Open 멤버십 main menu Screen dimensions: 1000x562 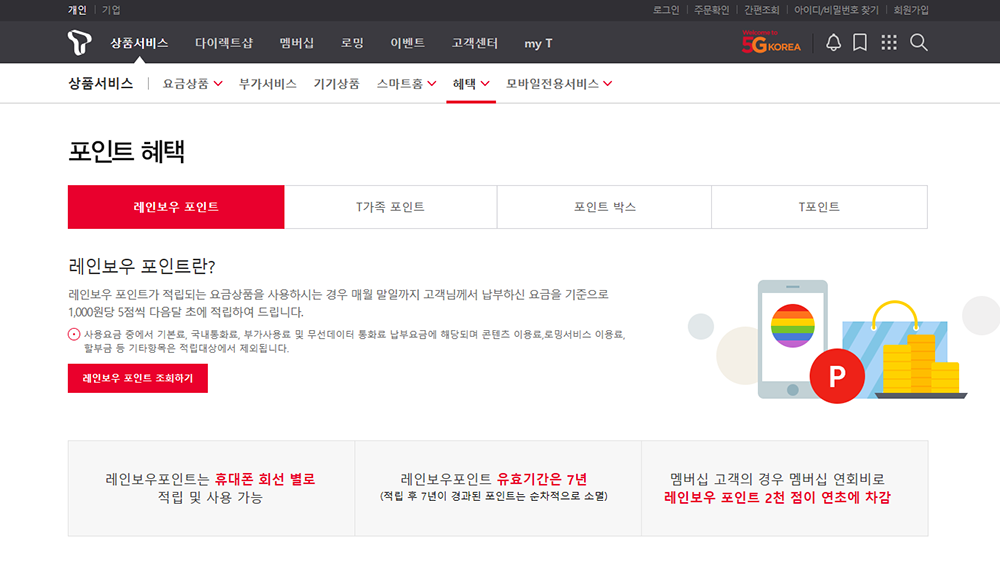tap(297, 43)
